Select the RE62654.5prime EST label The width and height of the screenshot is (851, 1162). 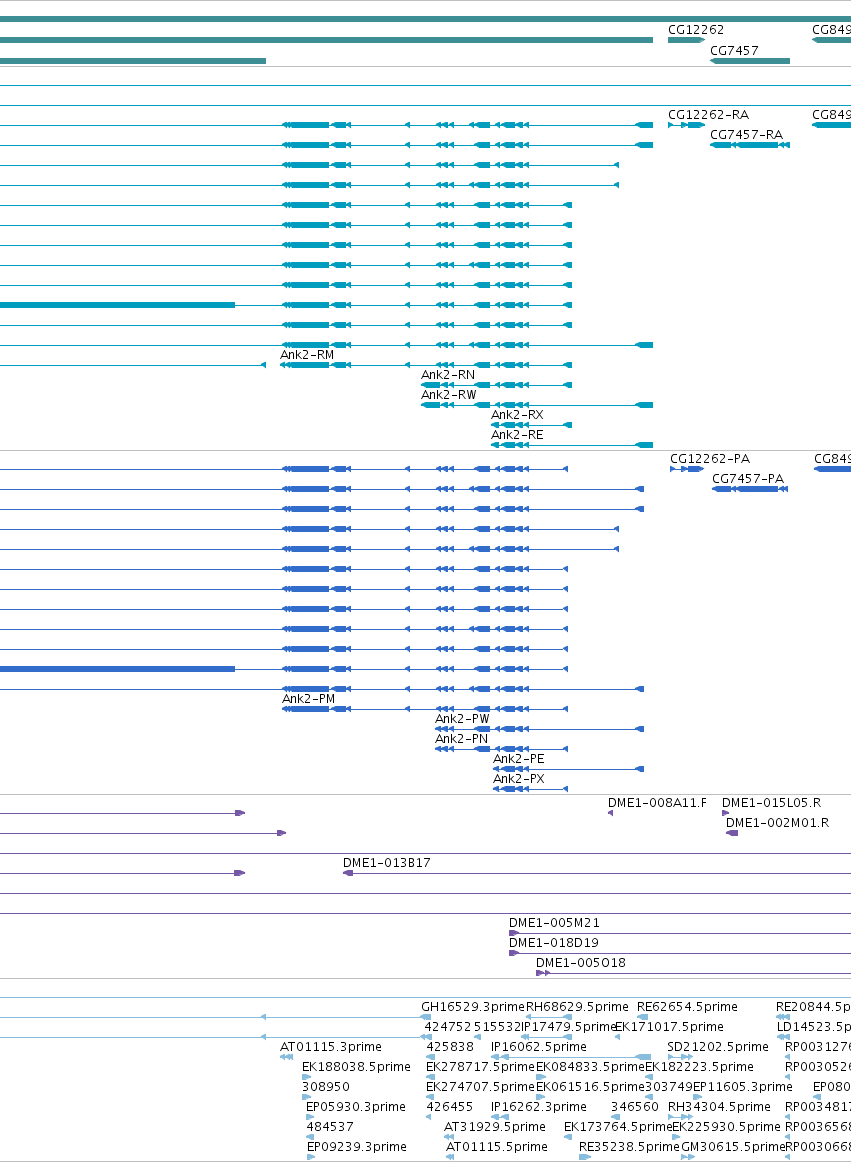click(687, 1006)
